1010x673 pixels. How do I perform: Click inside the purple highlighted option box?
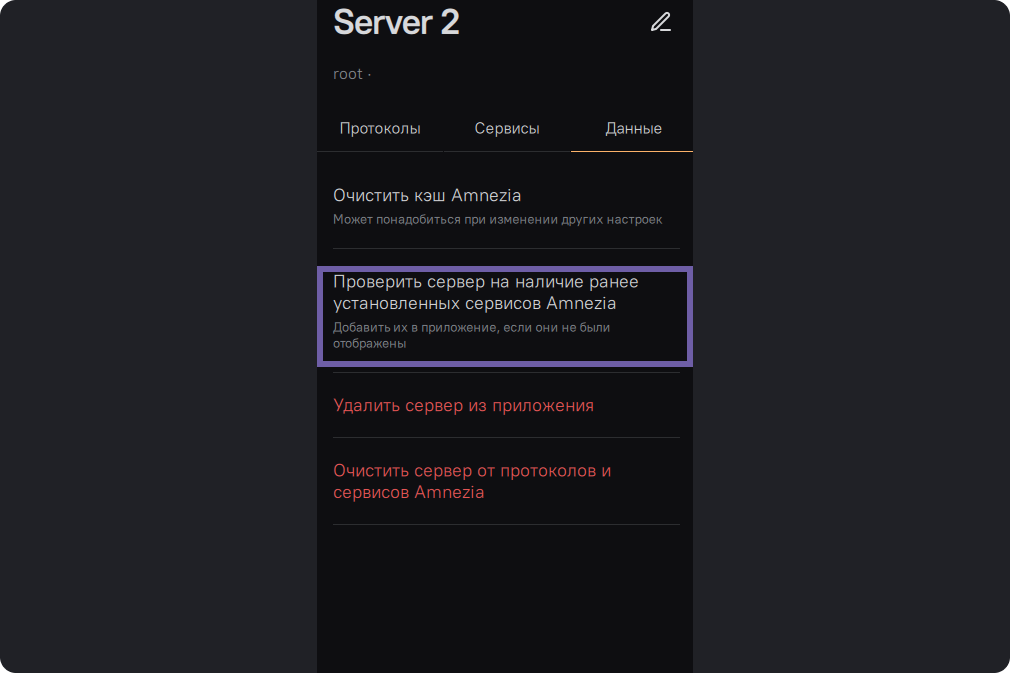tap(504, 315)
